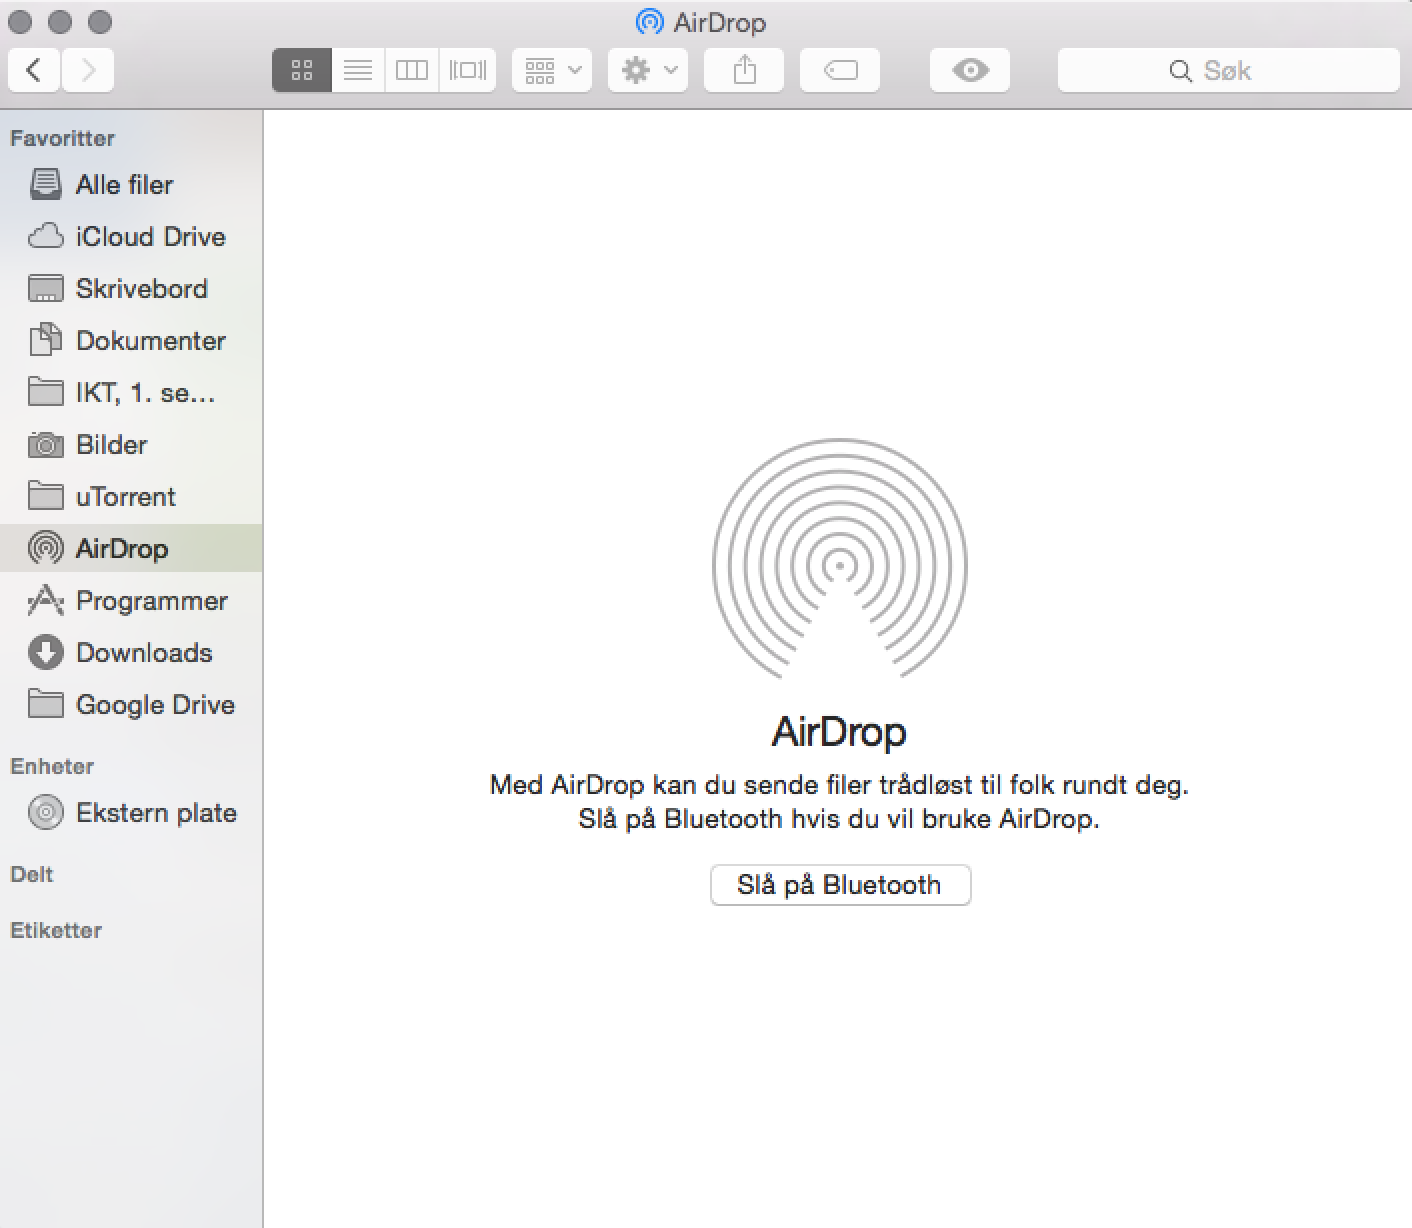Switch to icon view
Viewport: 1412px width, 1228px height.
[x=302, y=70]
